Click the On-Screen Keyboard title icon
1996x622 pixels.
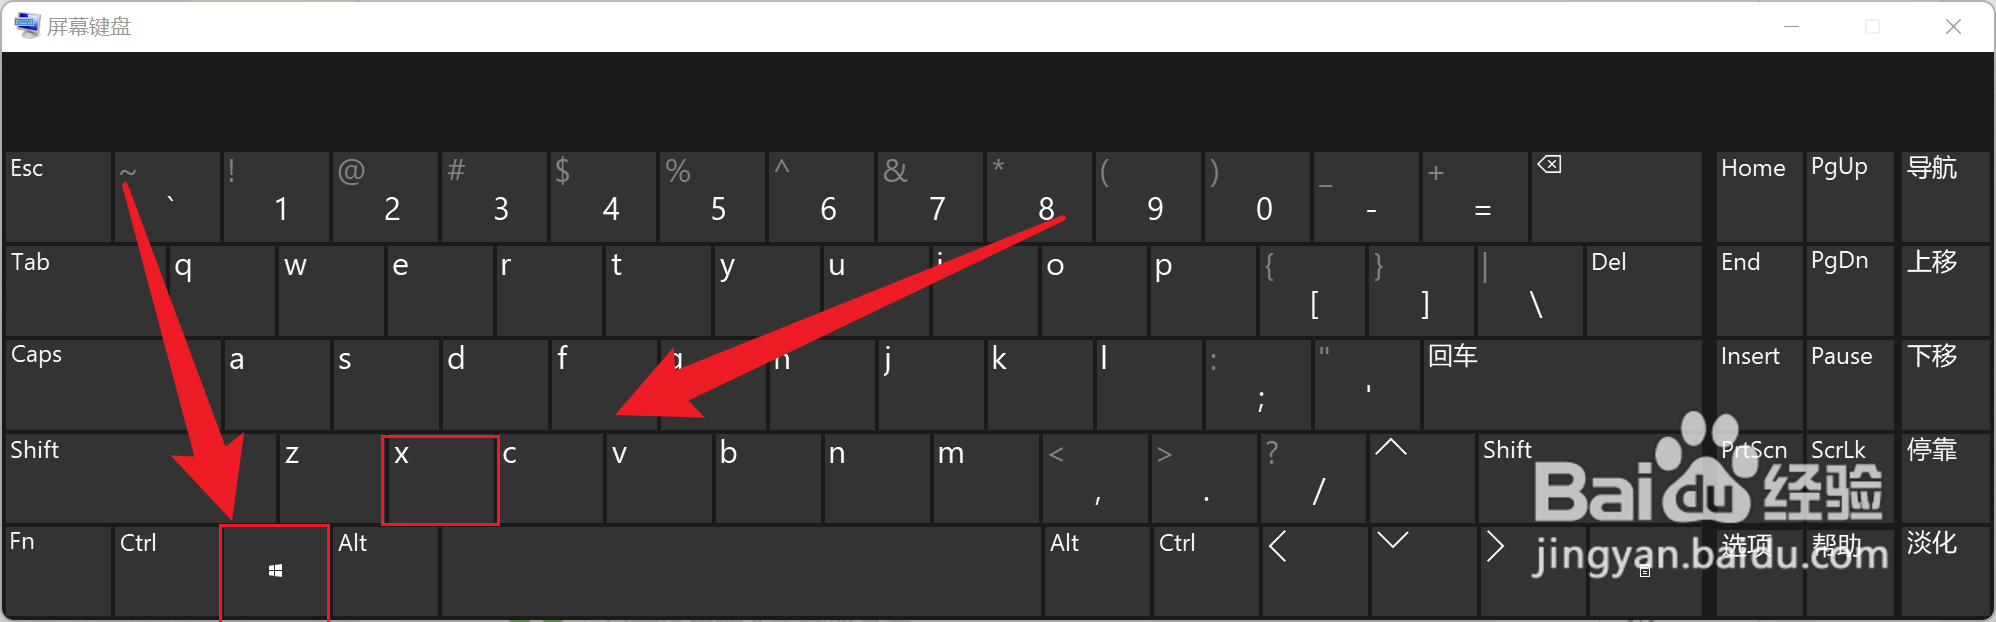[27, 26]
